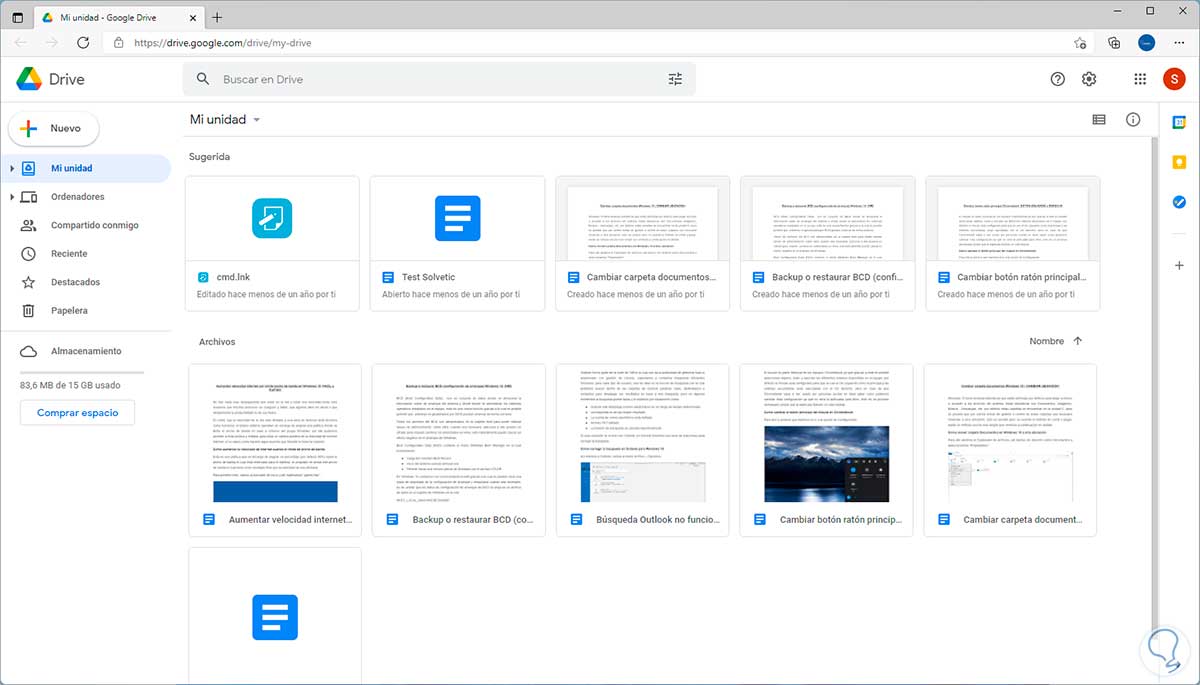Reverse sort direction arrow next to Nombre
The height and width of the screenshot is (685, 1200).
1077,341
